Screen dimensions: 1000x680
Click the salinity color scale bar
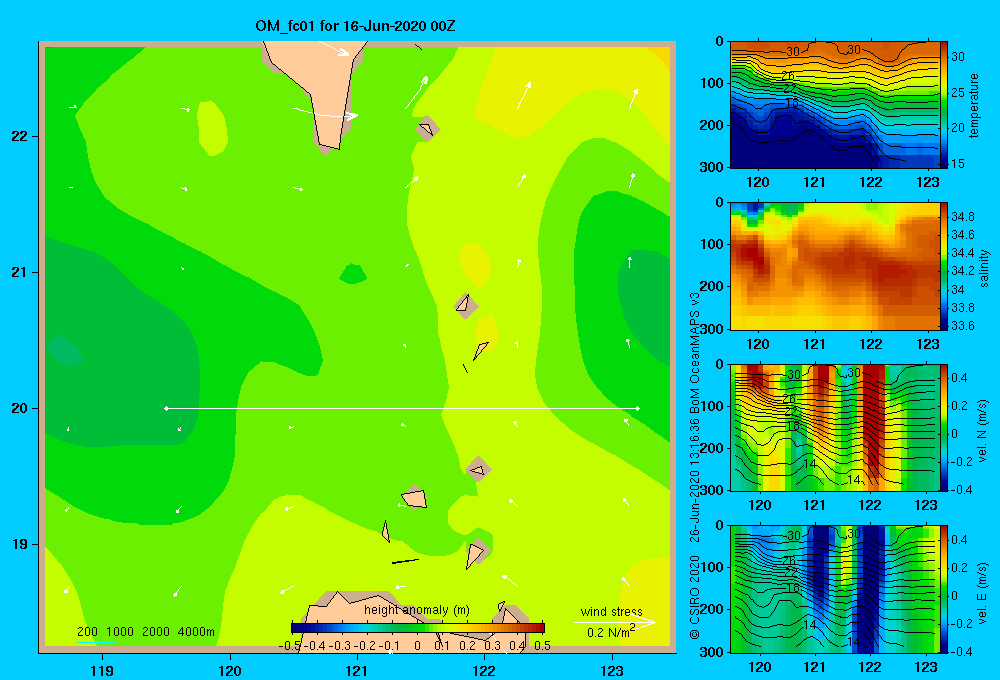945,266
